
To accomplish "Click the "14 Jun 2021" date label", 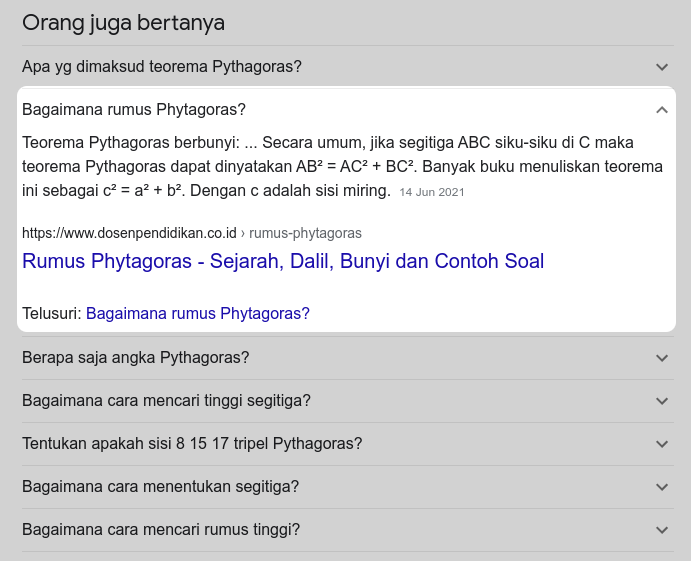I will pyautogui.click(x=431, y=191).
